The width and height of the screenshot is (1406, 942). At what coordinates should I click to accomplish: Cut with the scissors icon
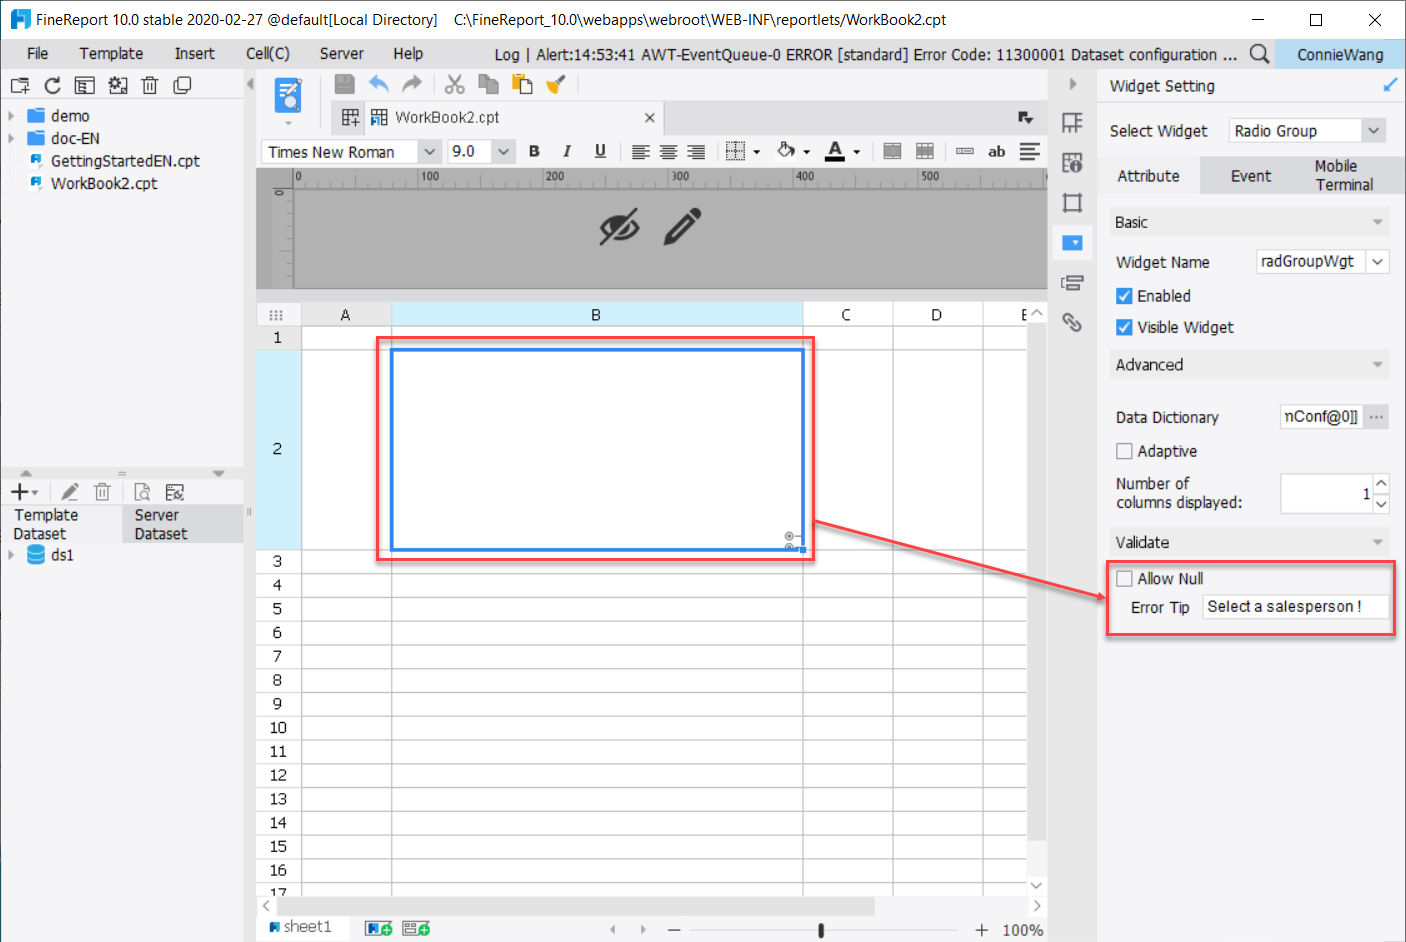pyautogui.click(x=455, y=84)
